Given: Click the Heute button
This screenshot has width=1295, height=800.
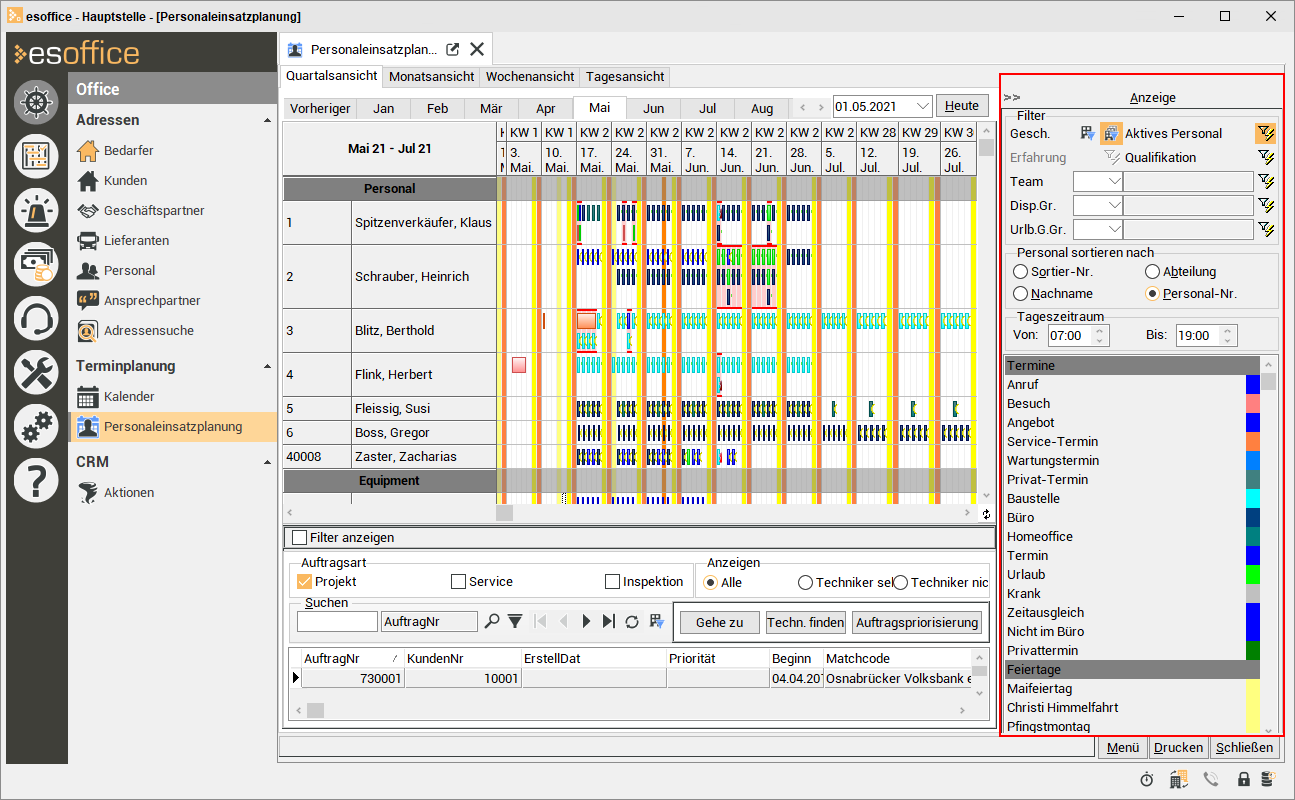Looking at the screenshot, I should tap(962, 106).
